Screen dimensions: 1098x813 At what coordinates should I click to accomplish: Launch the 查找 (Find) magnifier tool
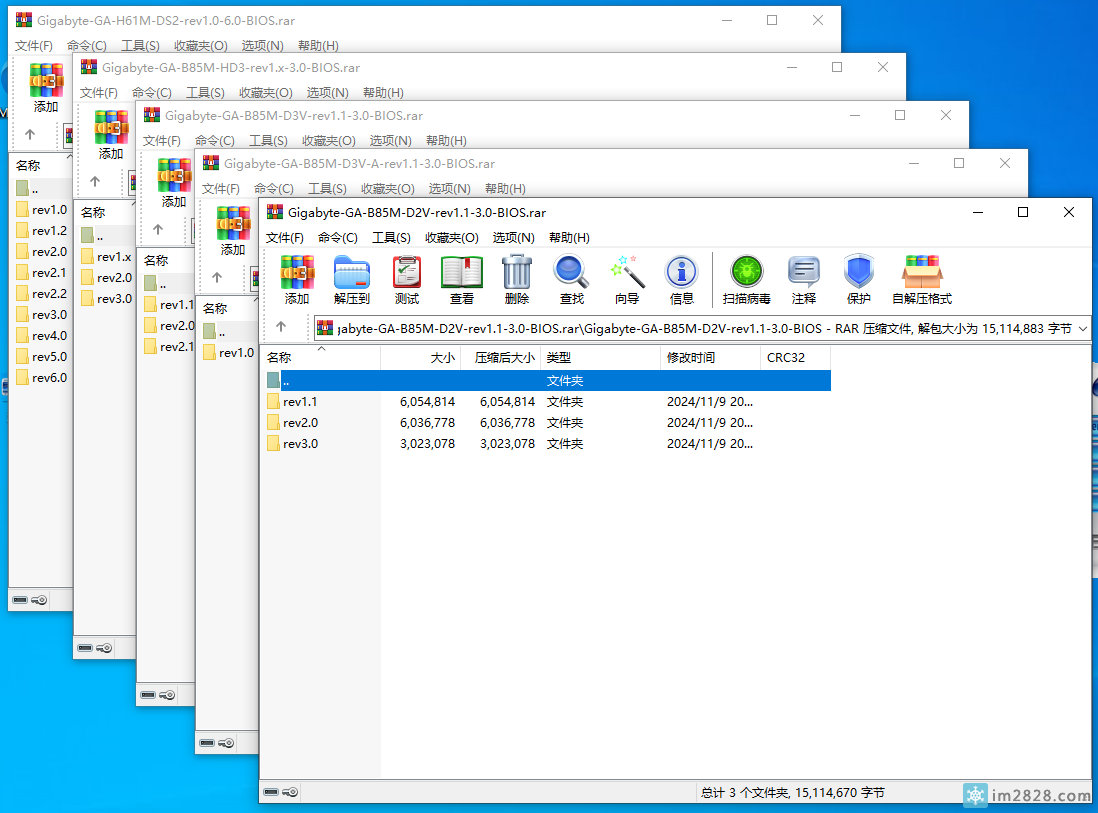tap(571, 279)
